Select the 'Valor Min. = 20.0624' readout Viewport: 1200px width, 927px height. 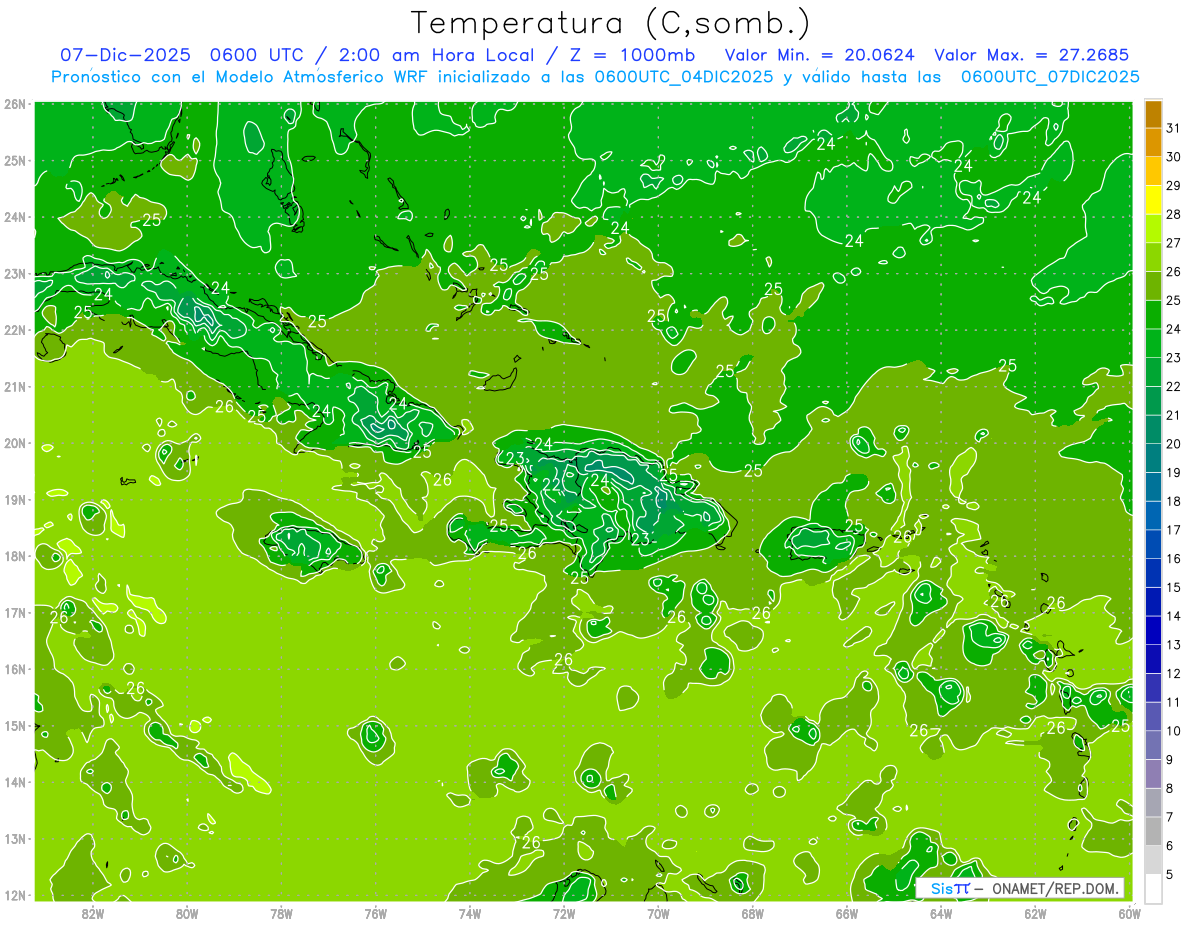[x=821, y=55]
